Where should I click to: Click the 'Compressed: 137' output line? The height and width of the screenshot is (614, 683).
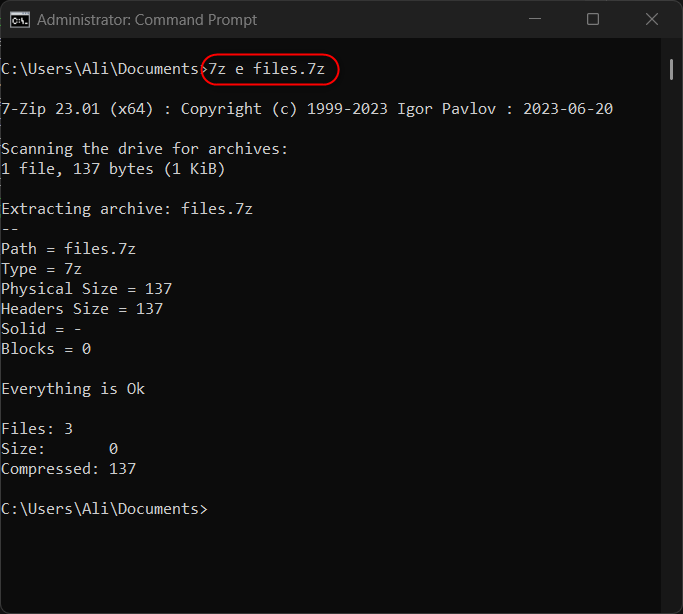click(x=68, y=469)
